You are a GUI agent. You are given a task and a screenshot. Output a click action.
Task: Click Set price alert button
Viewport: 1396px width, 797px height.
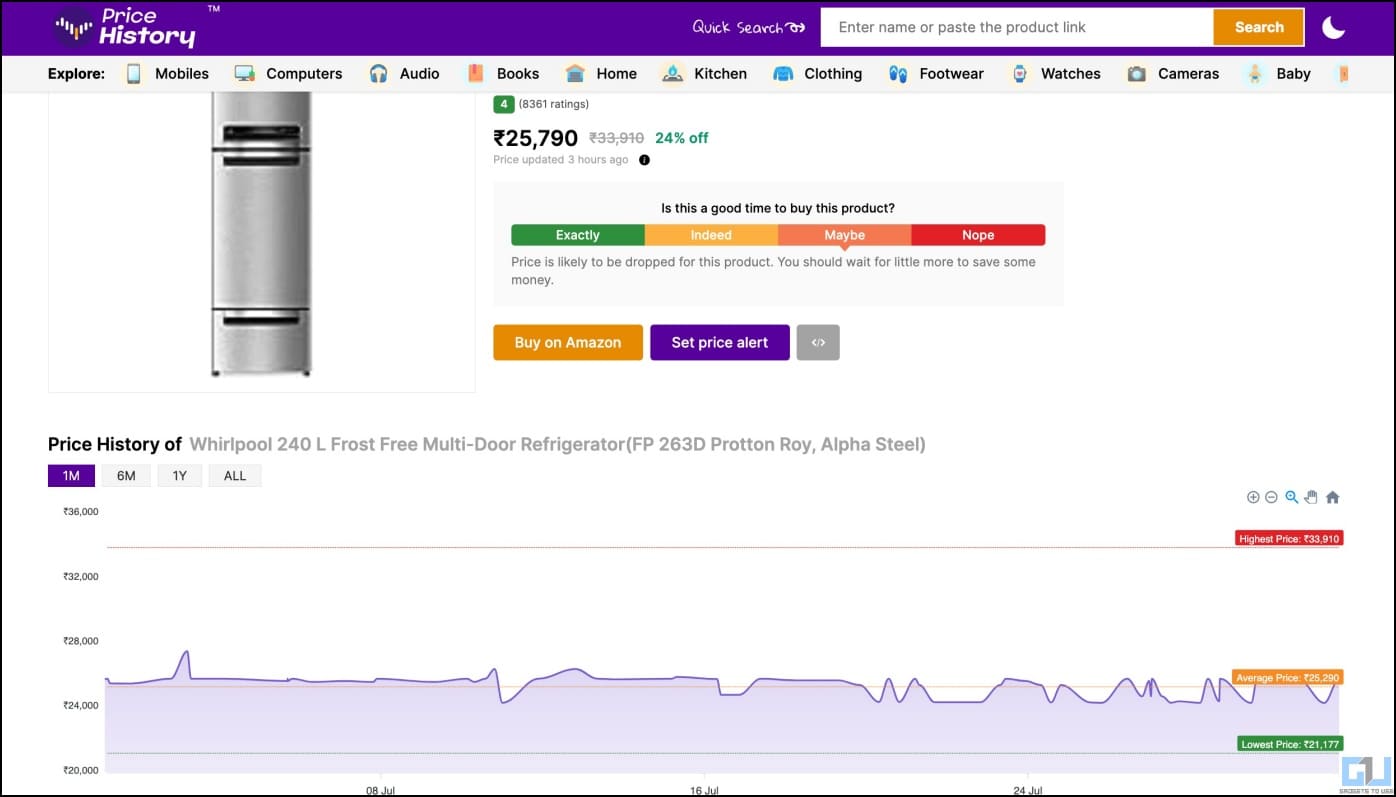click(720, 342)
